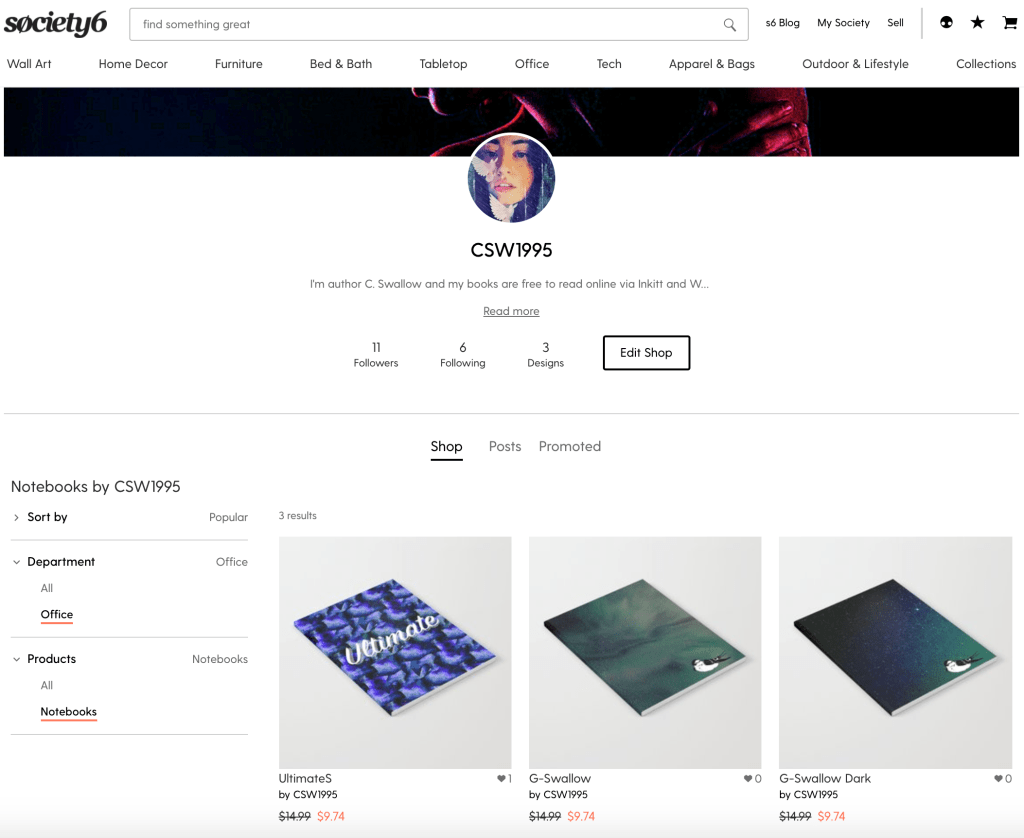Click the search magnifier icon

click(x=729, y=25)
